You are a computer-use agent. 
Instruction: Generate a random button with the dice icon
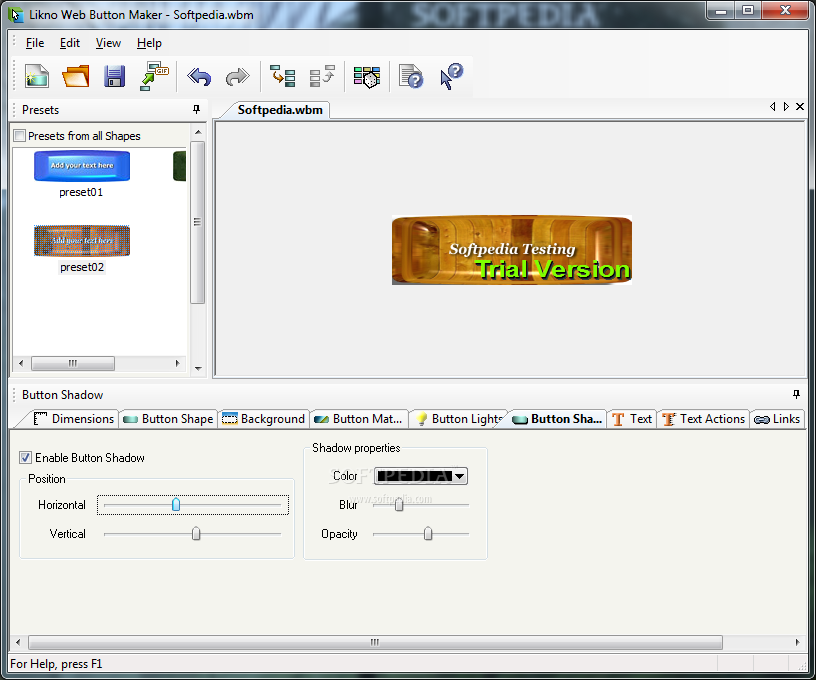coord(367,77)
